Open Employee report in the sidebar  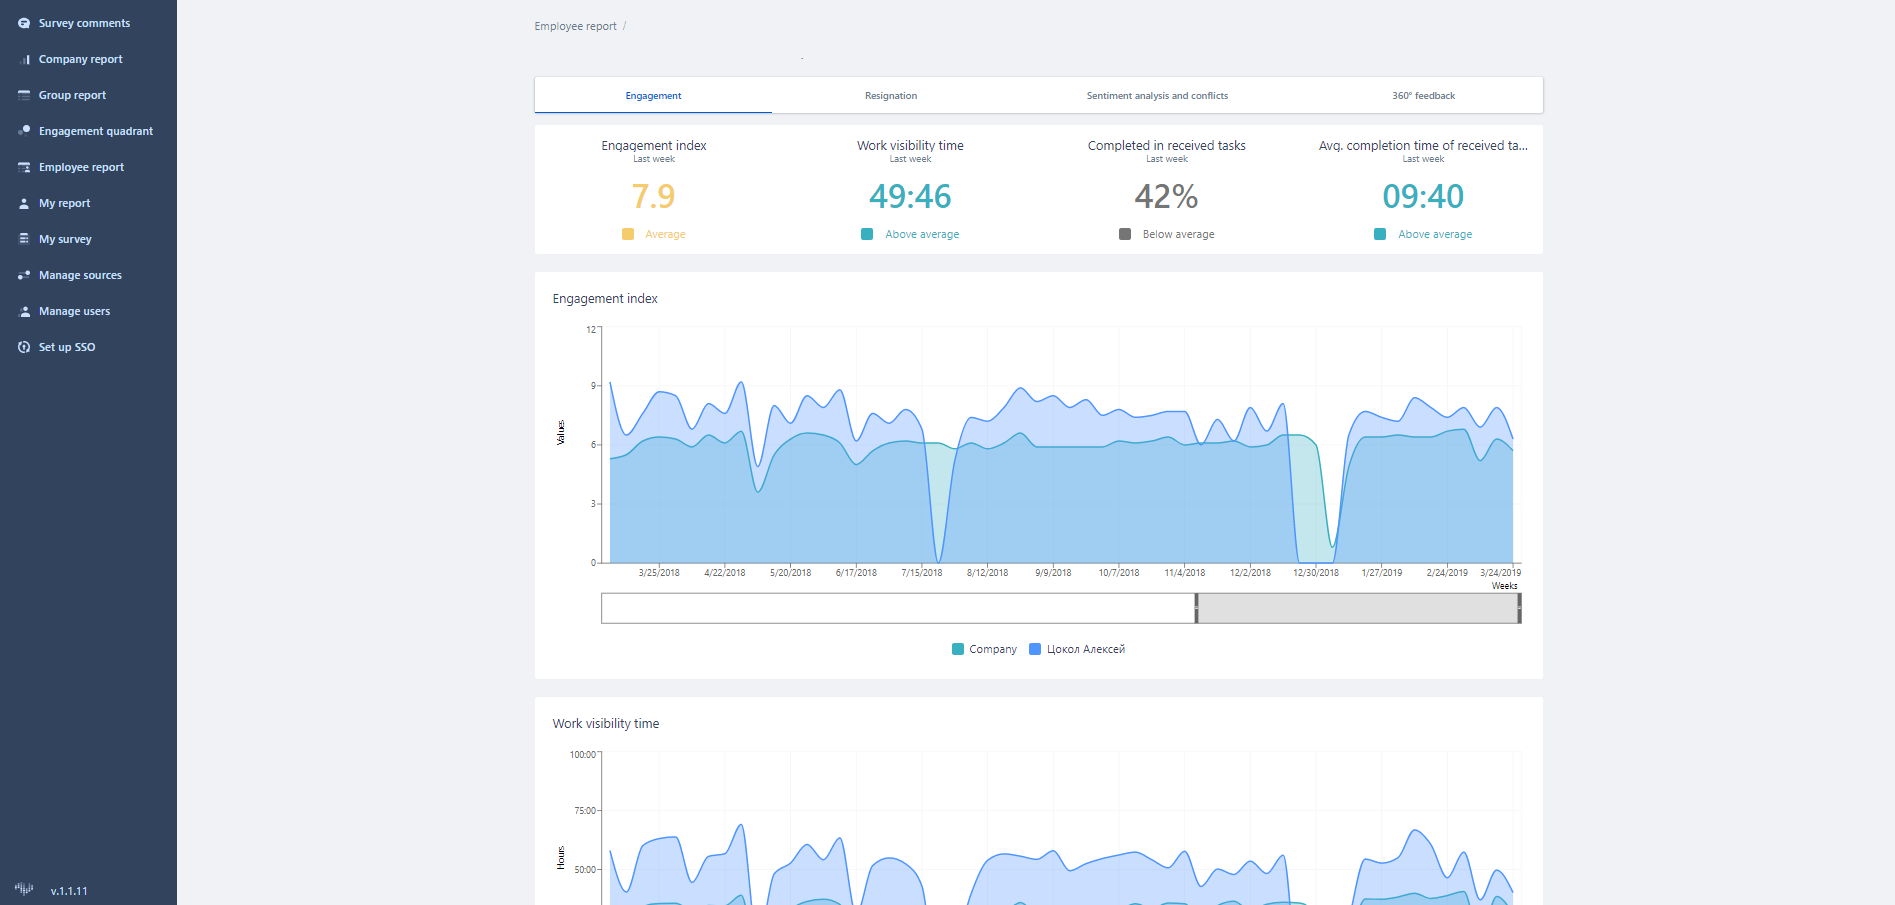coord(81,167)
